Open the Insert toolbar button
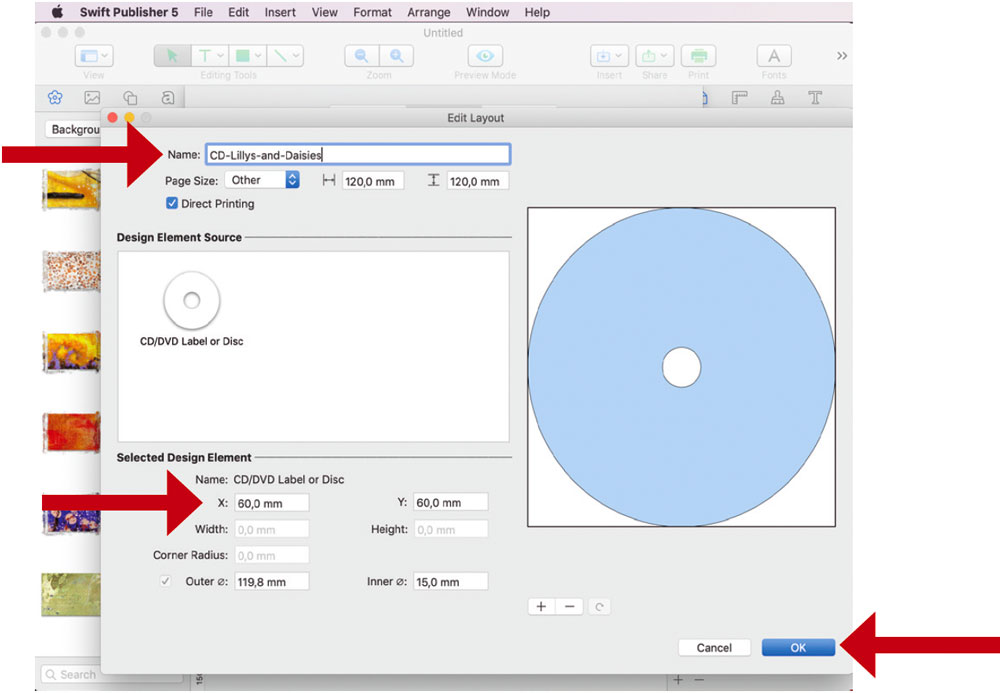 click(609, 56)
